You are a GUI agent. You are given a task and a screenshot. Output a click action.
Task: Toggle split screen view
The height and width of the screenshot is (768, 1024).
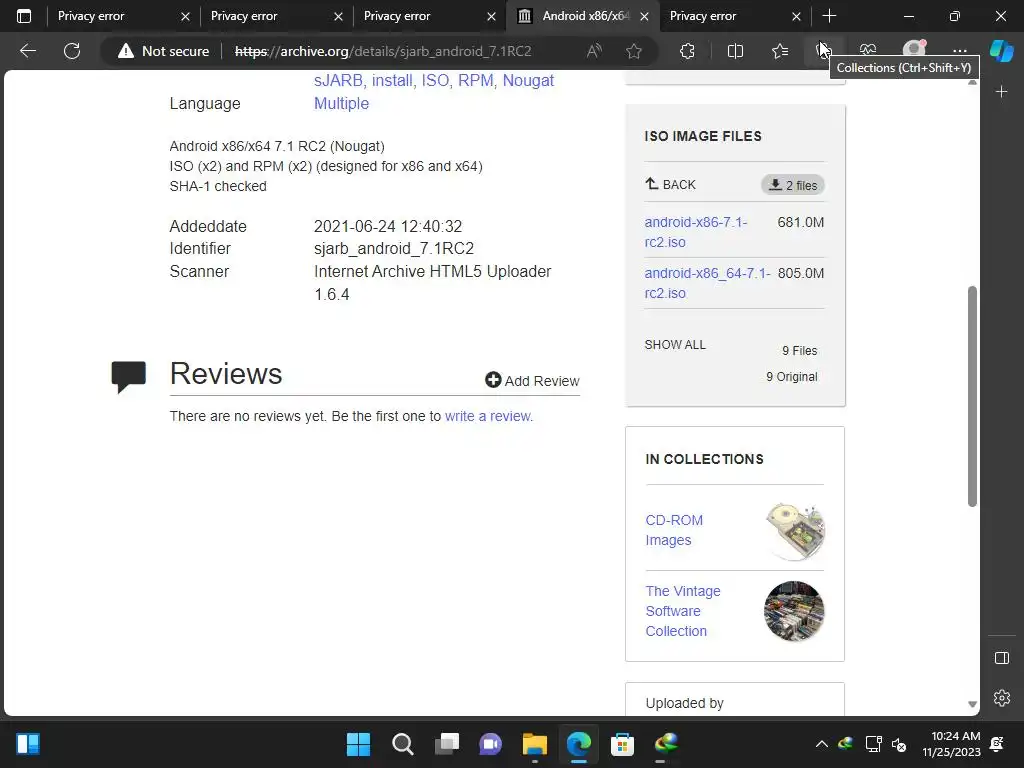pos(735,51)
